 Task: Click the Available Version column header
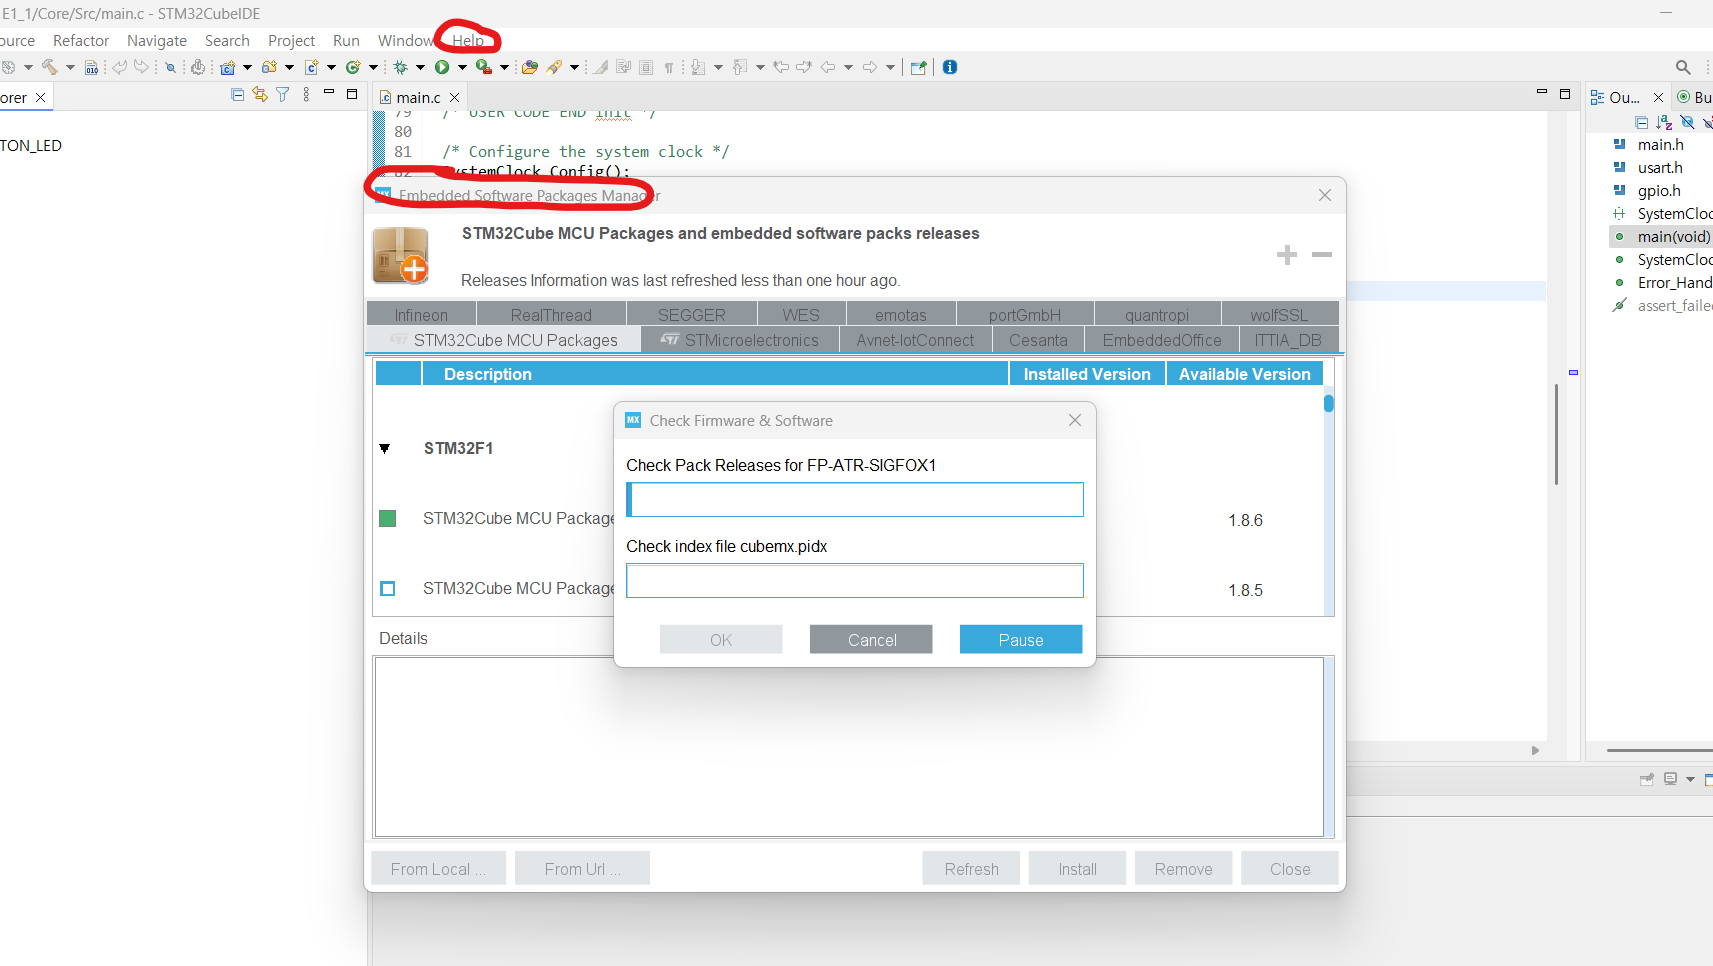[x=1244, y=374]
